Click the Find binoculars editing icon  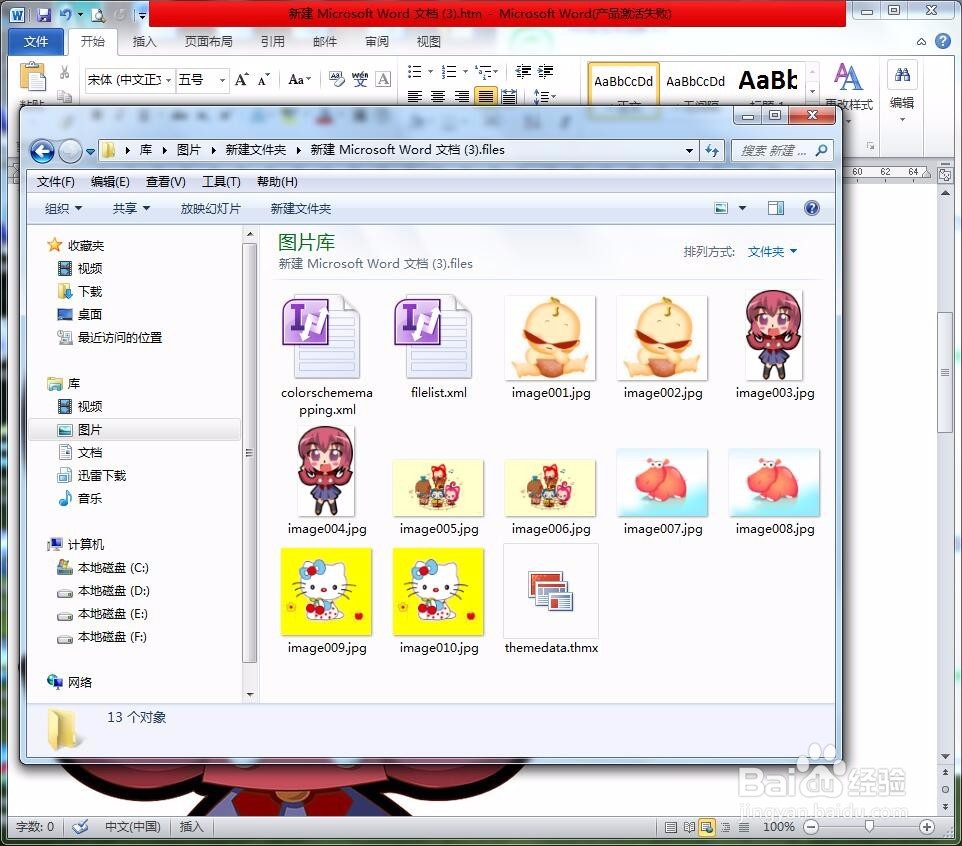pos(902,75)
